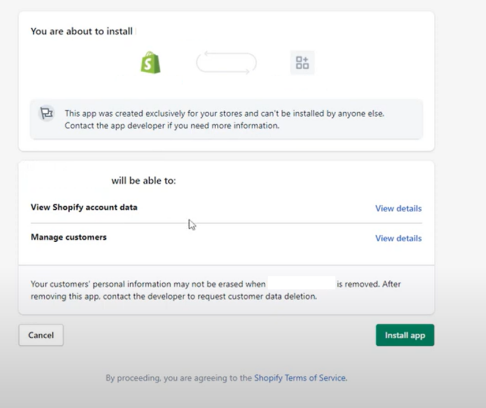Click the divider line between the two permissions
The image size is (486, 408).
click(x=226, y=223)
